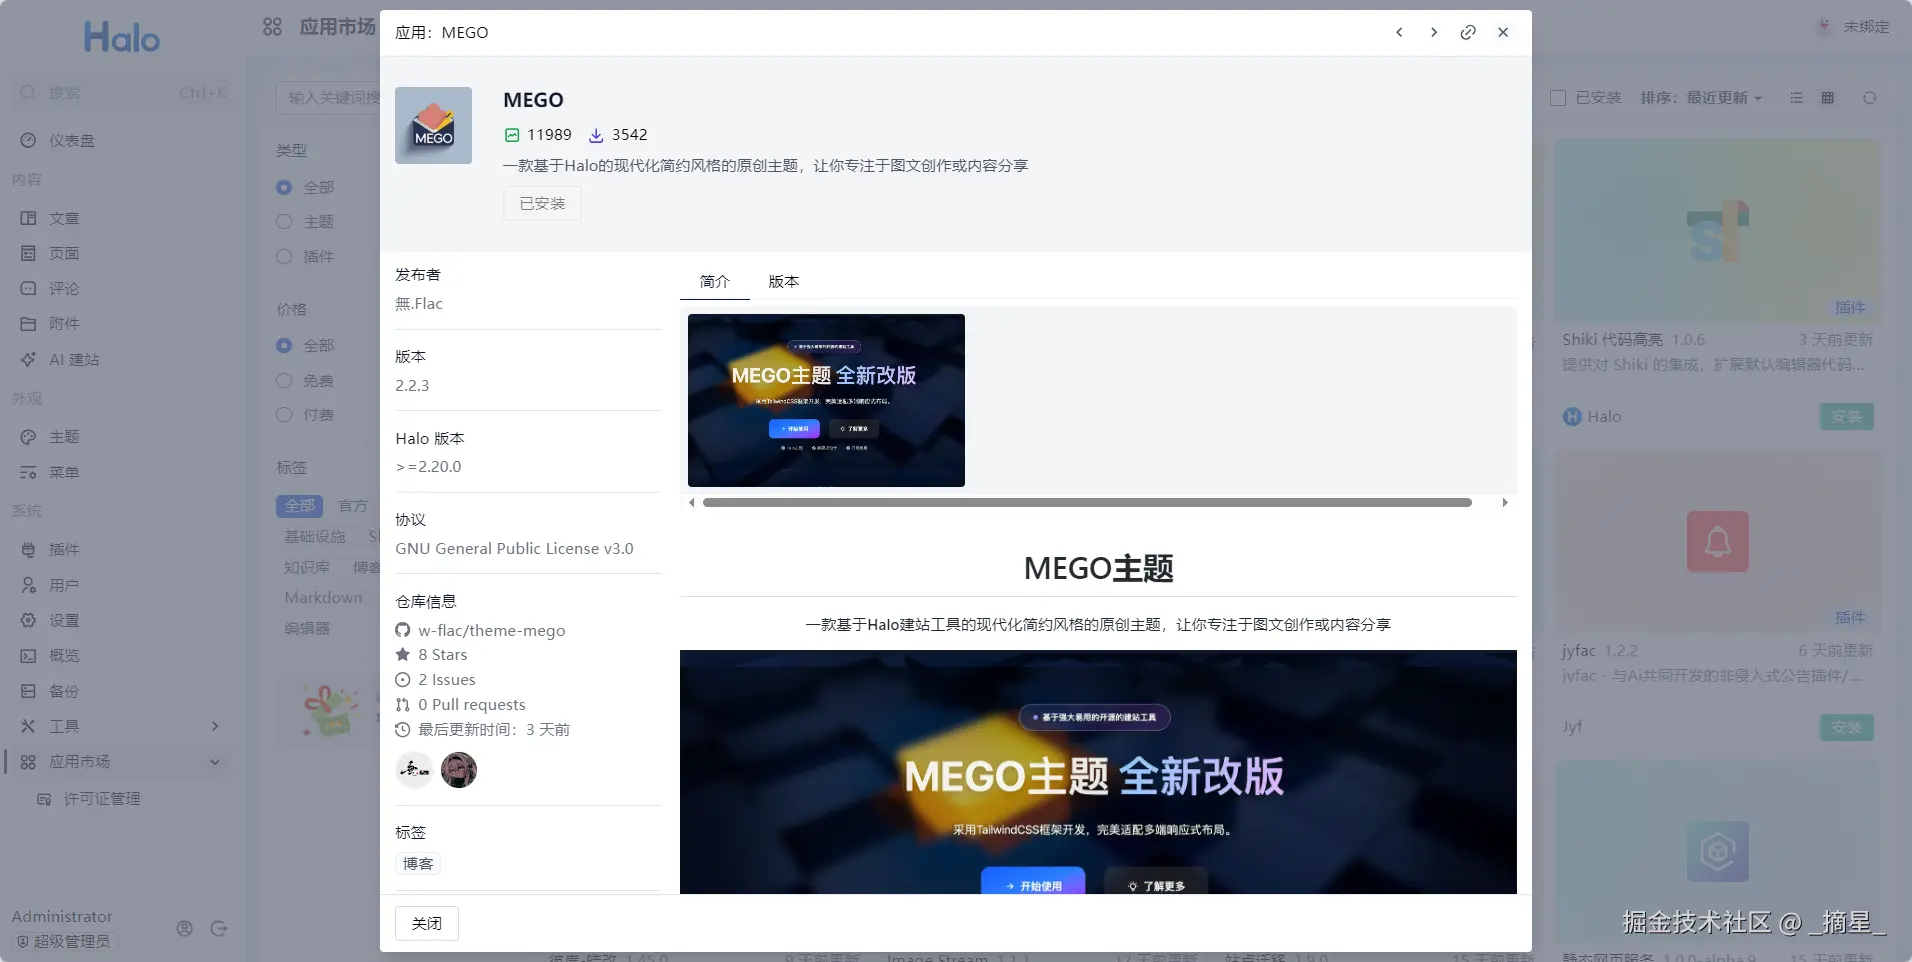
Task: Open the MEGO screenshot thumbnail
Action: pyautogui.click(x=826, y=400)
